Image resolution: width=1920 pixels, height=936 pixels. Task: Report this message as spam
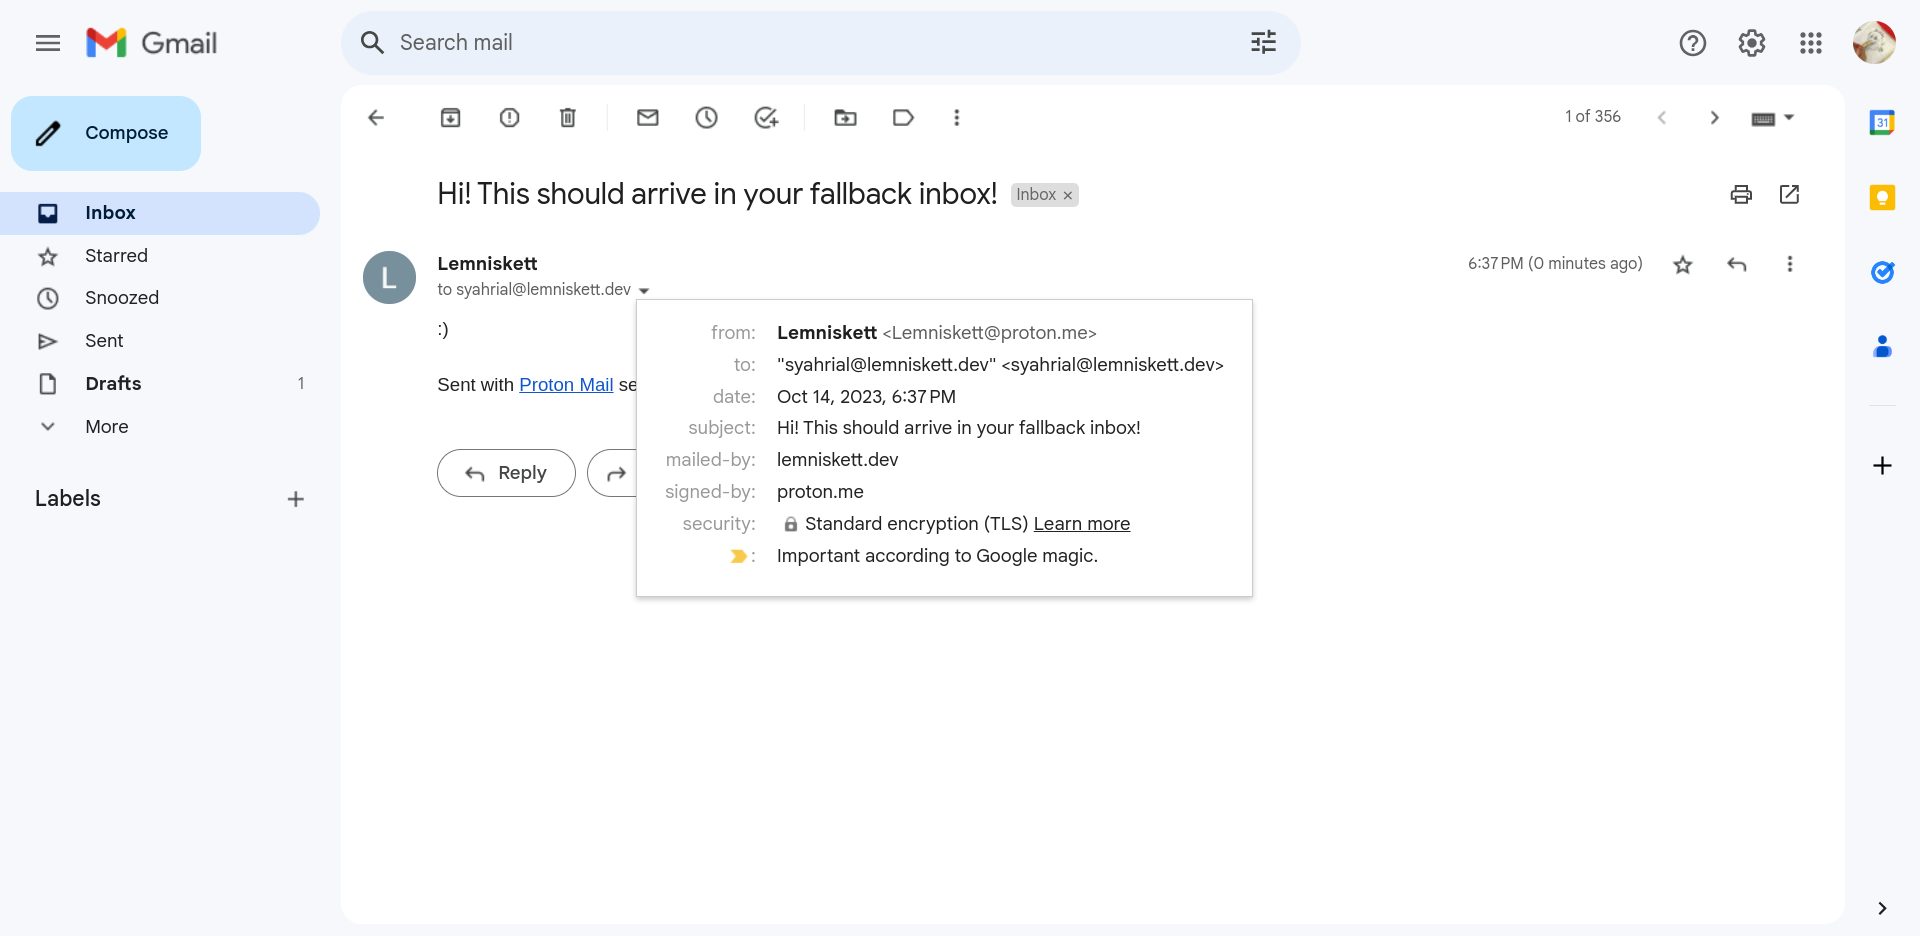coord(510,118)
